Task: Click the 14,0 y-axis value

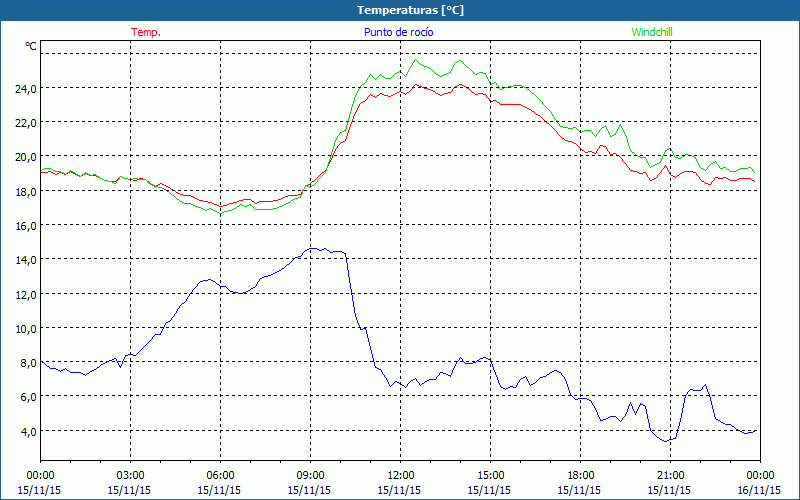Action: pos(26,260)
